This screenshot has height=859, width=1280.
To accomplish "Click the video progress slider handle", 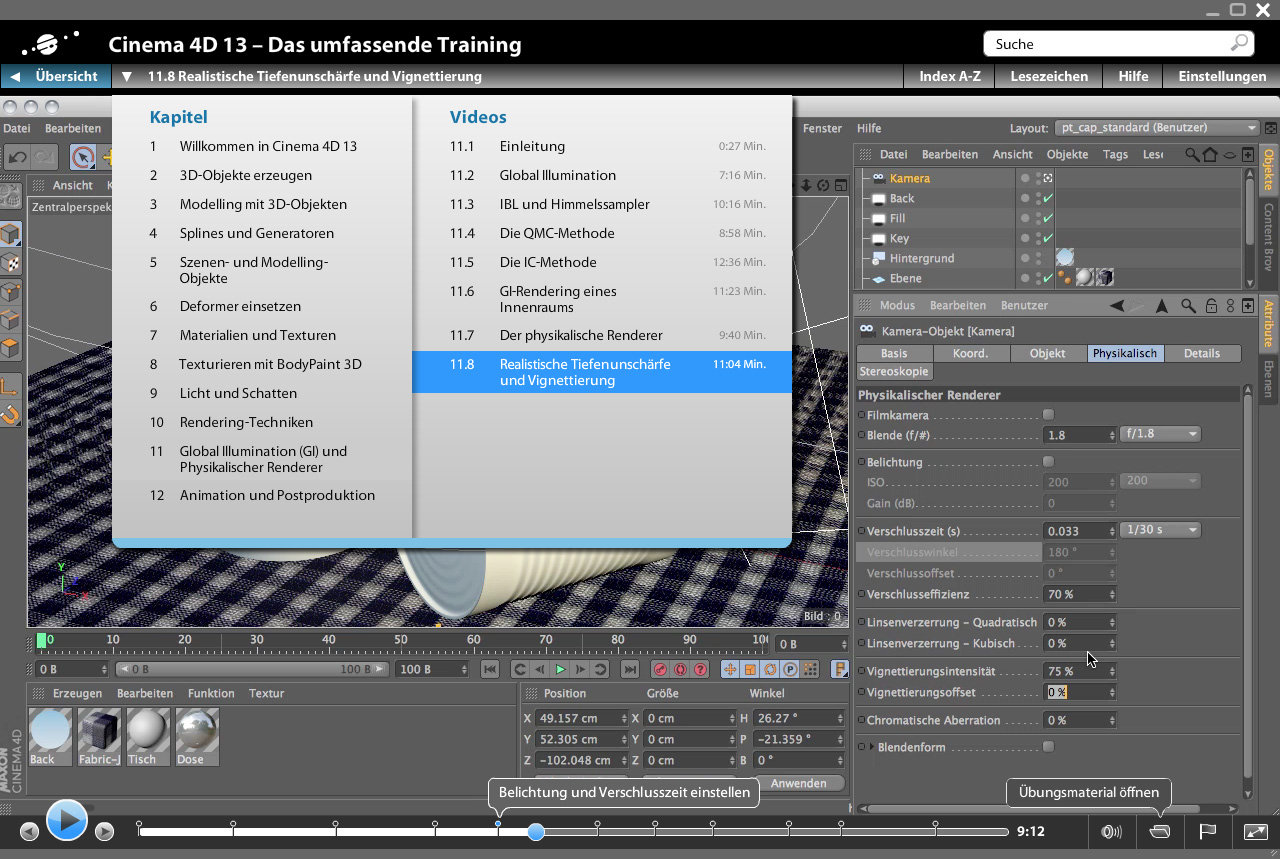I will point(536,831).
